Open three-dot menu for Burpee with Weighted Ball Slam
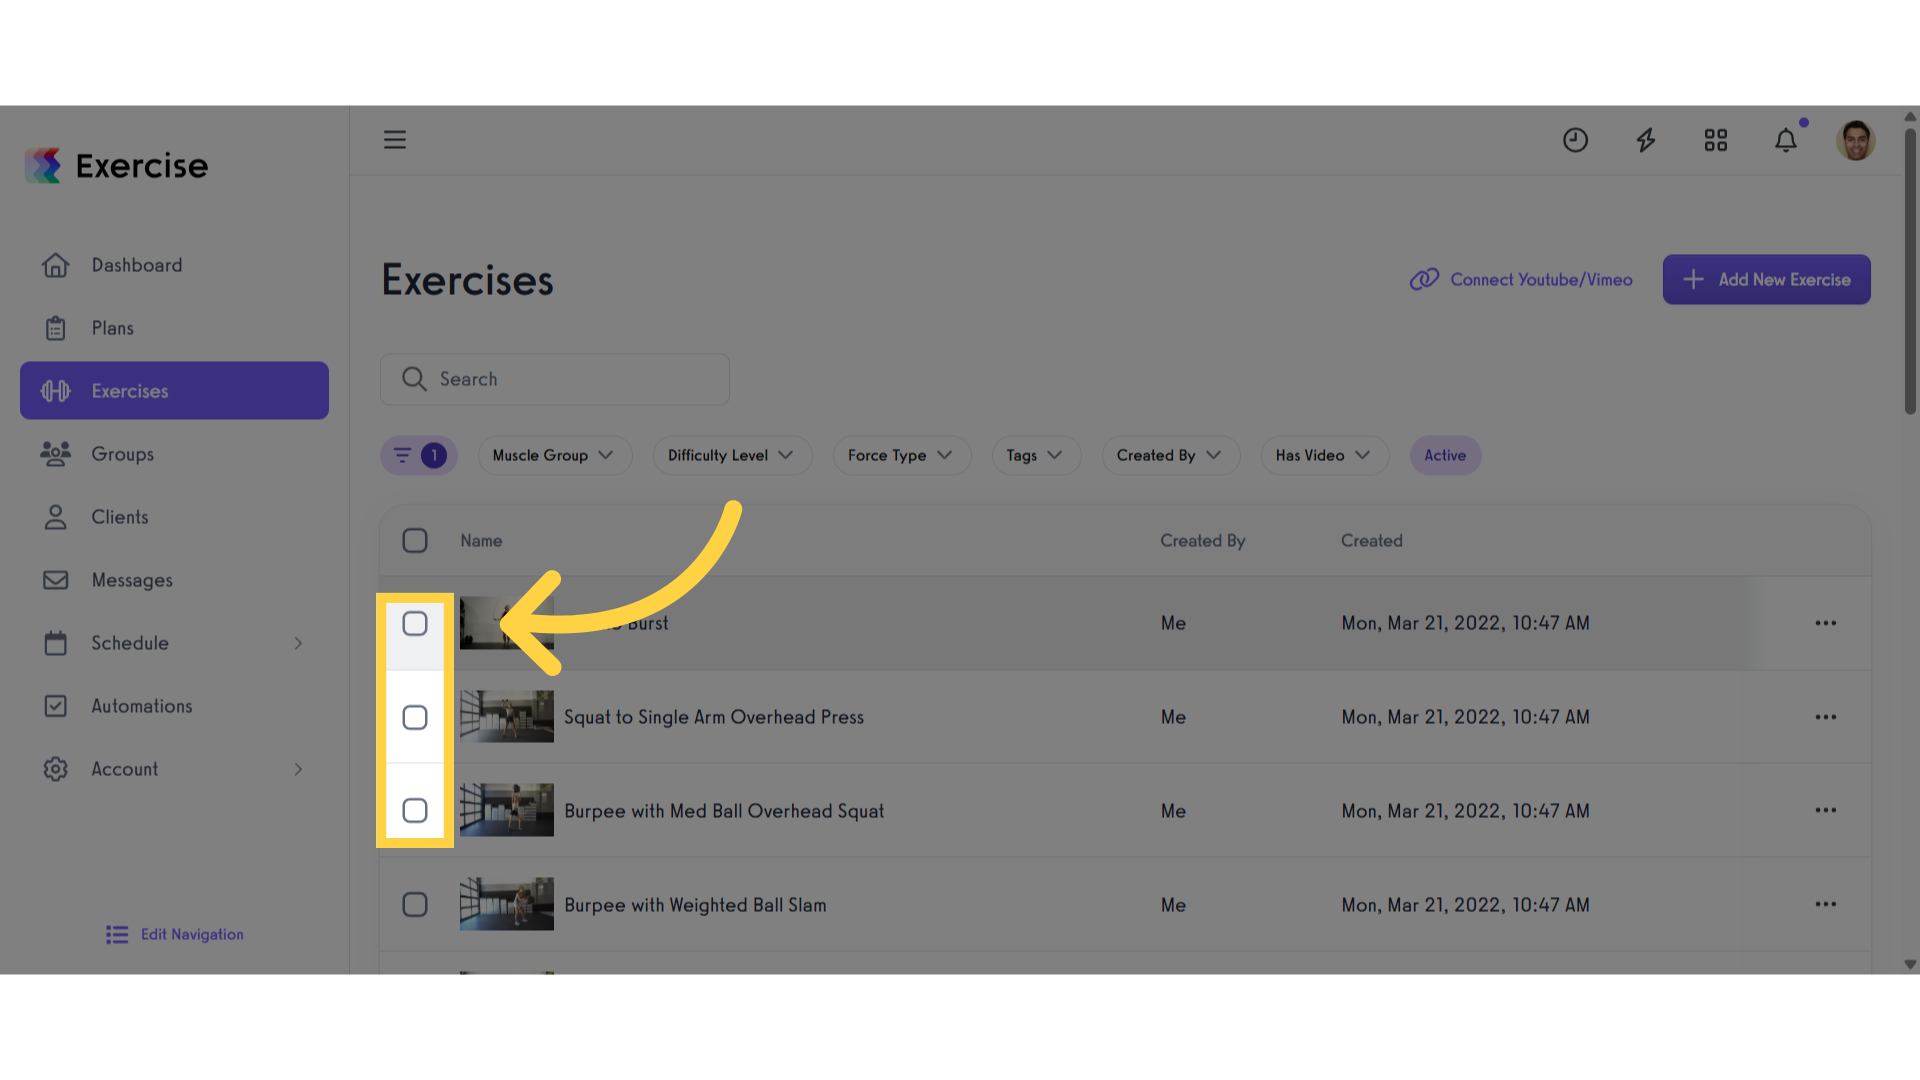Screen dimensions: 1920x1080 (x=1825, y=904)
